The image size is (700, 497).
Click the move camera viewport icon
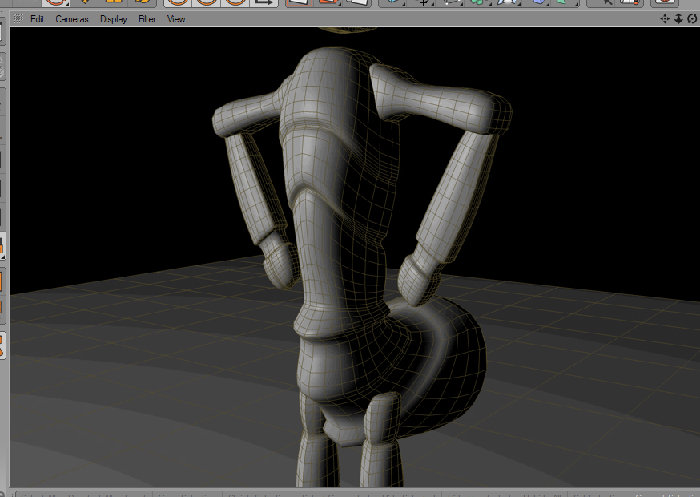665,18
